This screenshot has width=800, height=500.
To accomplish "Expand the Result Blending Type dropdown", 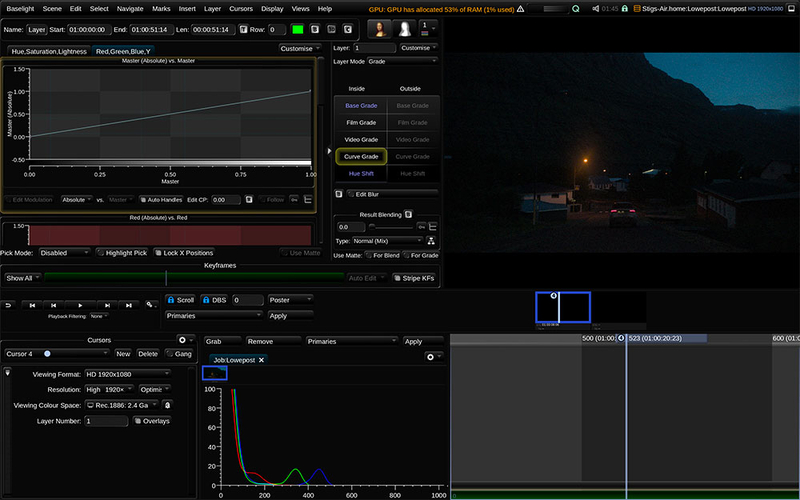I will click(x=386, y=241).
